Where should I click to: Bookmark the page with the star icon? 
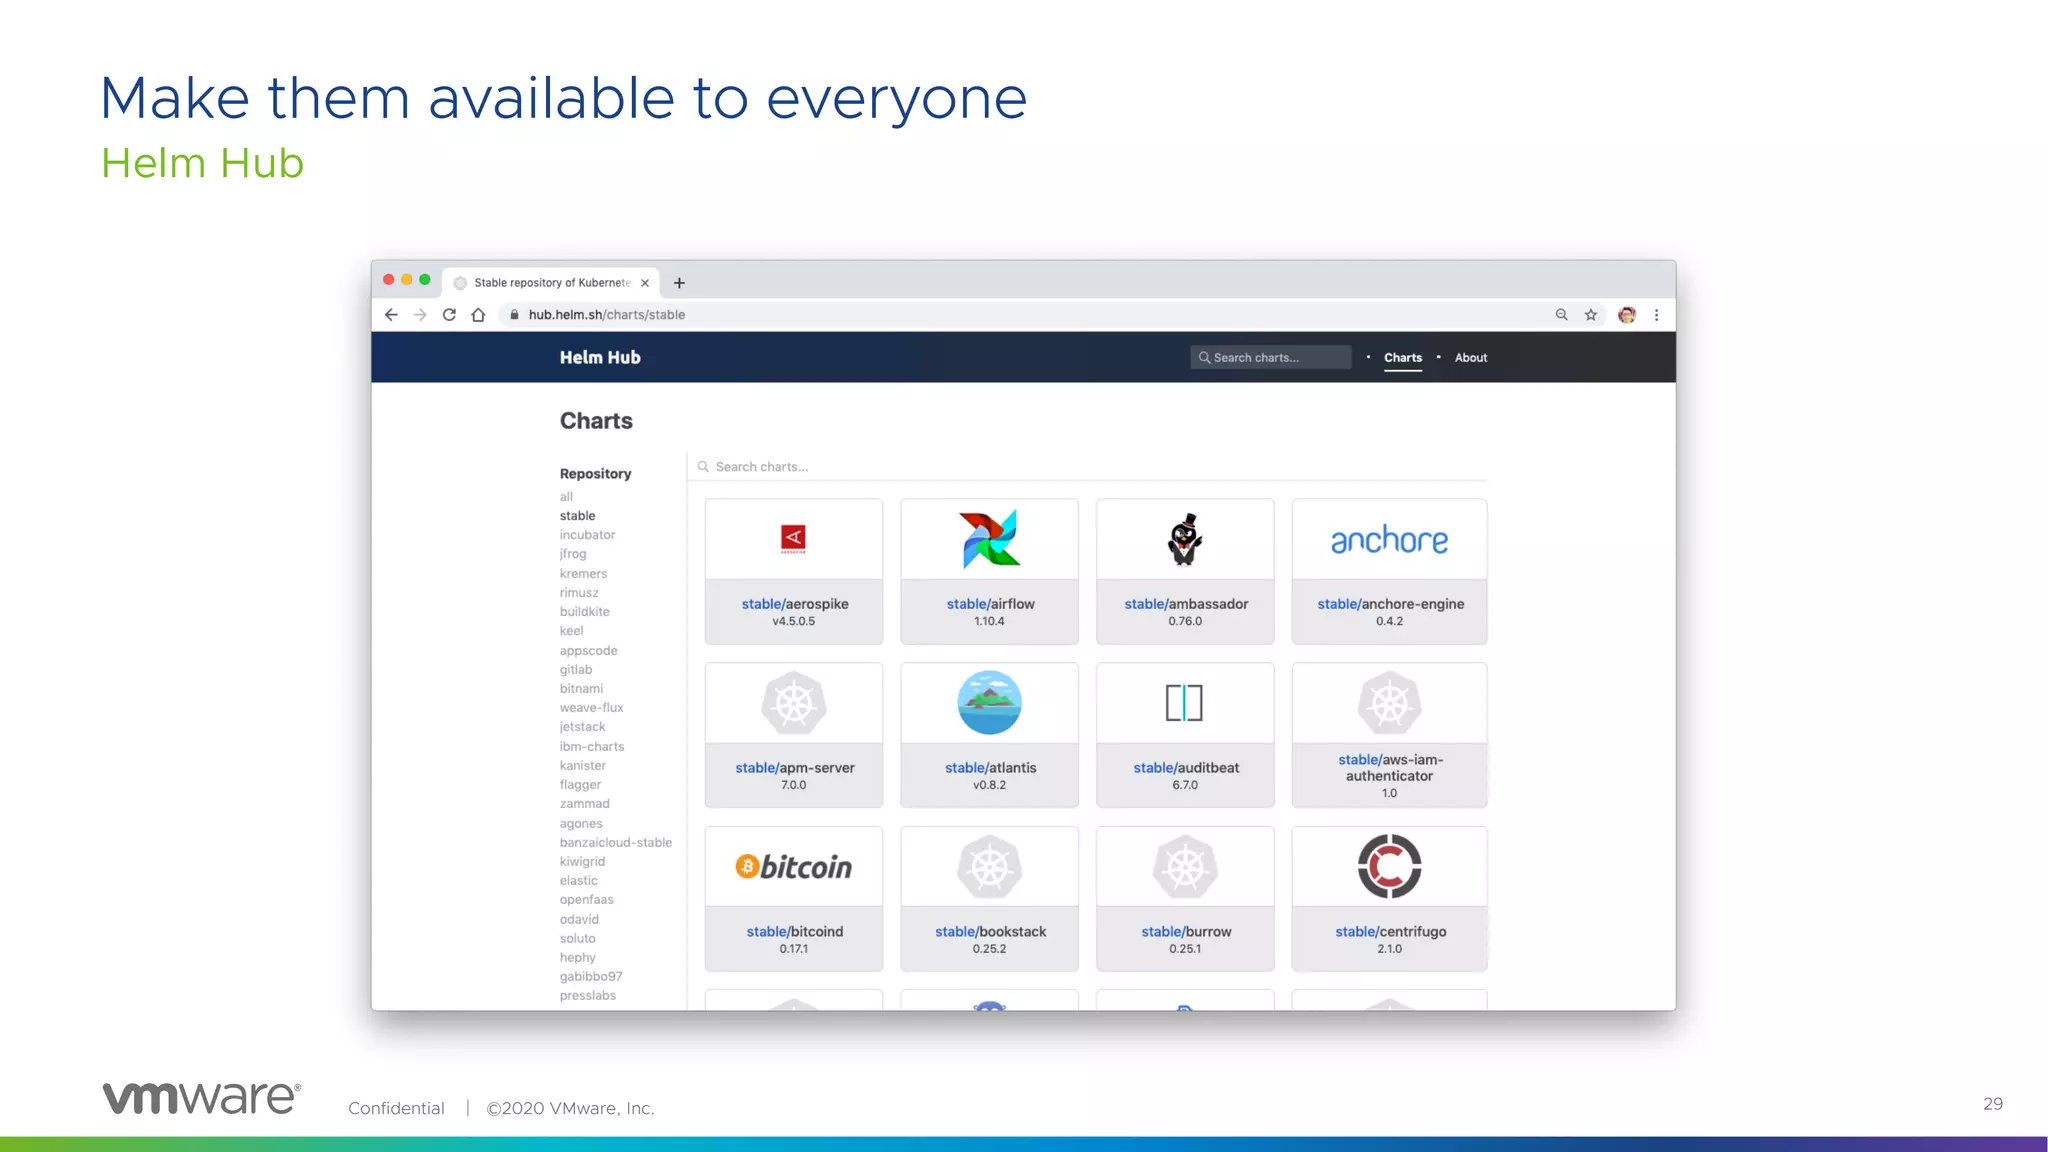[1590, 315]
